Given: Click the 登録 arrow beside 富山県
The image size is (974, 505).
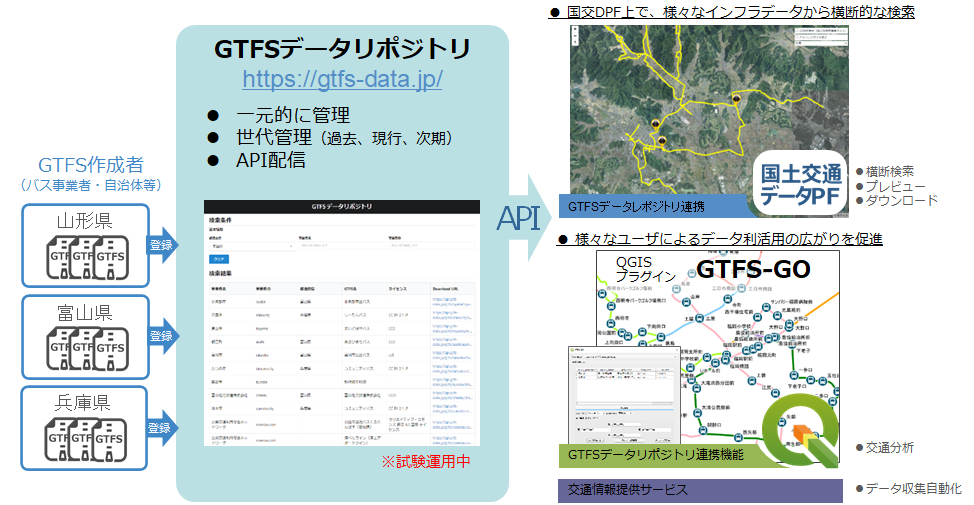Looking at the screenshot, I should (x=162, y=336).
